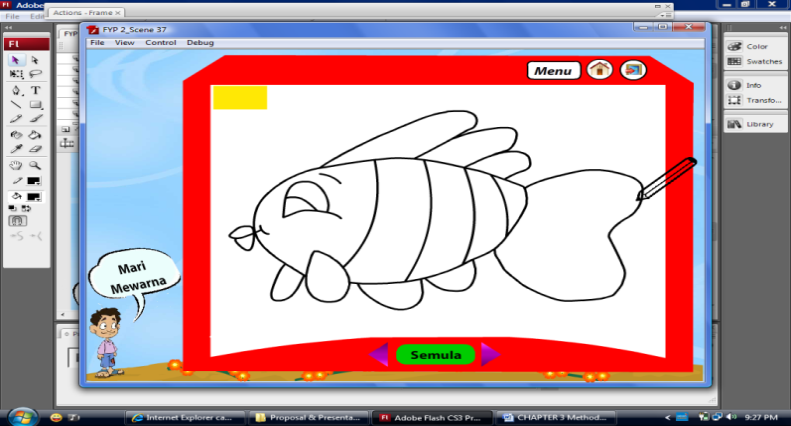The width and height of the screenshot is (791, 426).
Task: Select the Lasso tool
Action: point(35,74)
